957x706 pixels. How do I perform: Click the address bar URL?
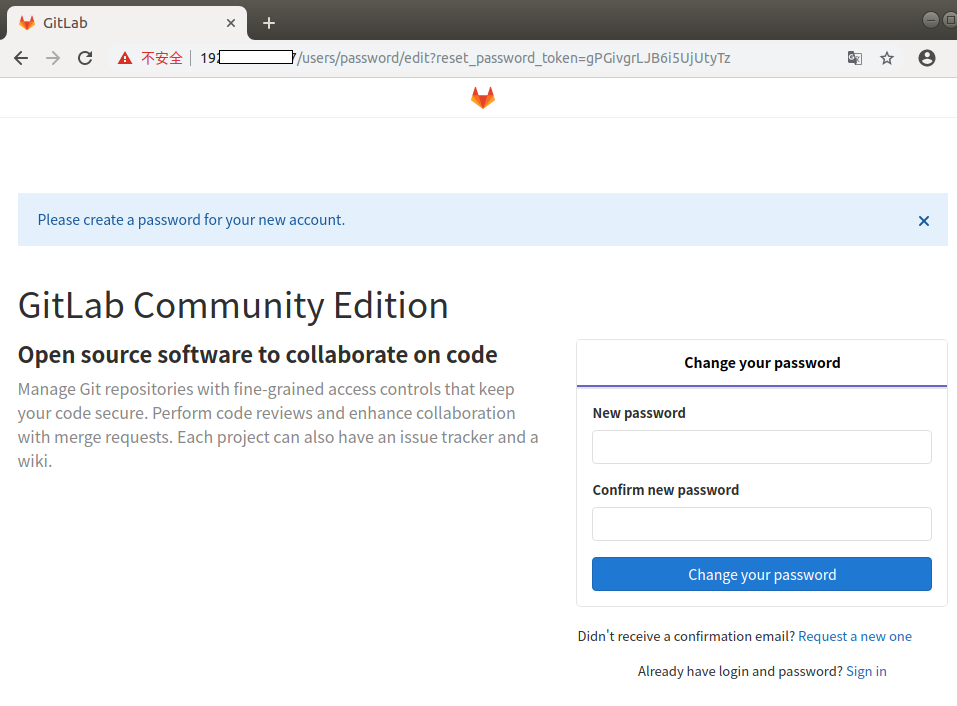tap(500, 58)
